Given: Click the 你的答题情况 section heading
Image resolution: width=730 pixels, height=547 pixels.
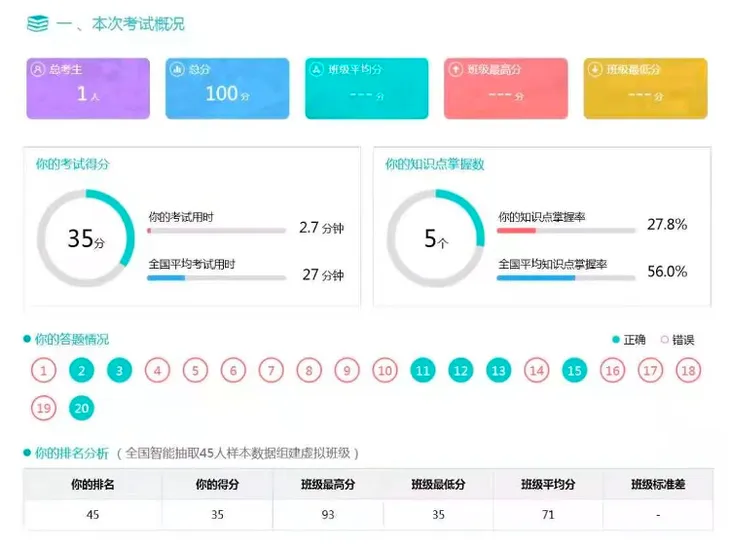Looking at the screenshot, I should [72, 339].
